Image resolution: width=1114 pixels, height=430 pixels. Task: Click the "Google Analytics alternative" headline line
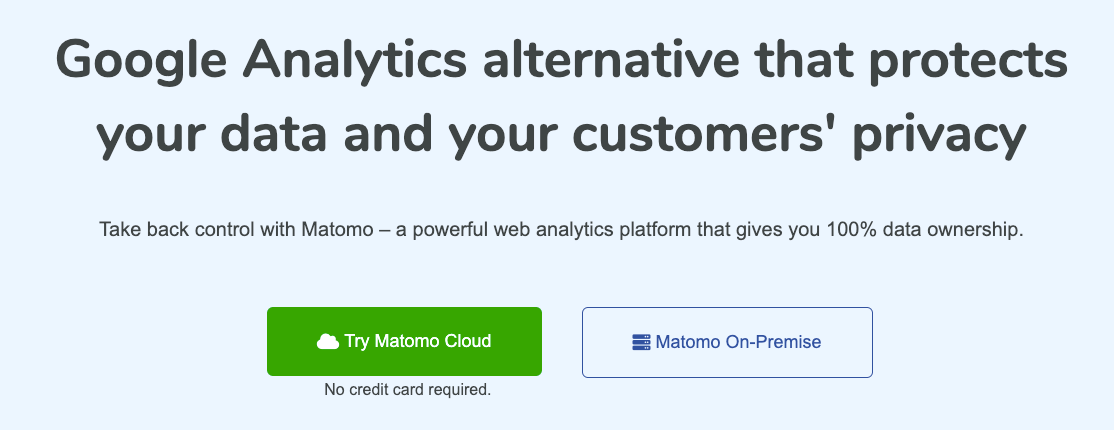[x=561, y=63]
